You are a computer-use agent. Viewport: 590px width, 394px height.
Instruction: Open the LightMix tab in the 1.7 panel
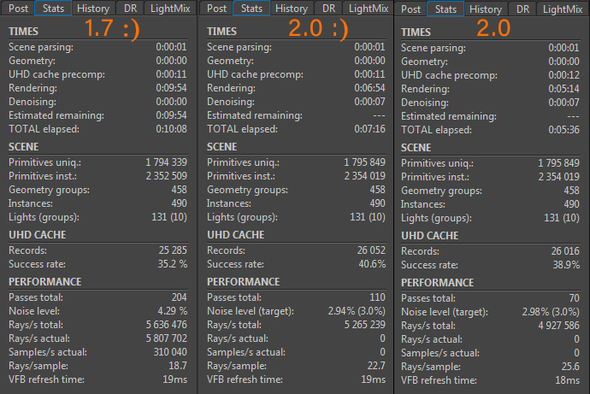[170, 8]
